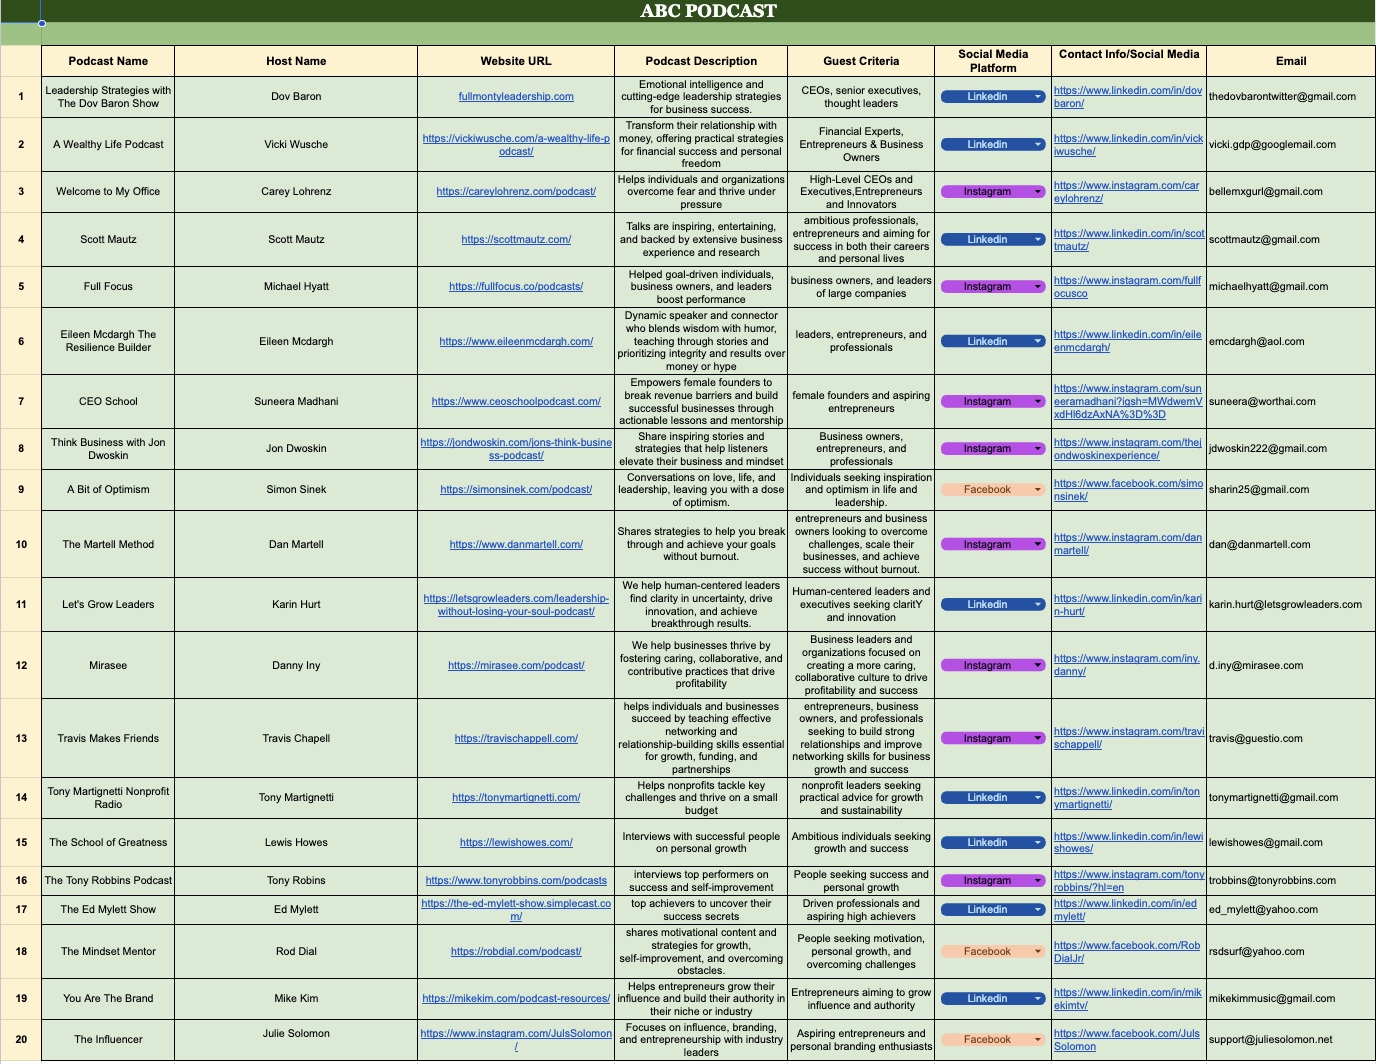Select the Website URL header cell

[516, 61]
